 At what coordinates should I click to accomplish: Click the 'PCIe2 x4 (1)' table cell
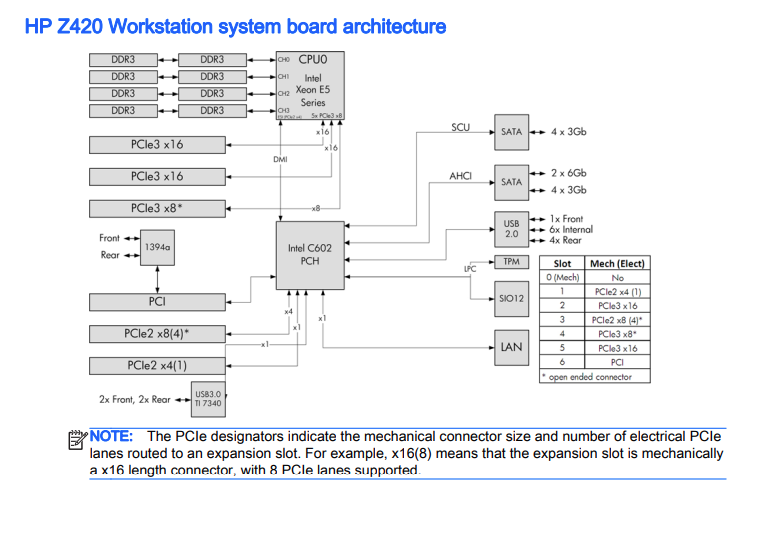point(618,292)
